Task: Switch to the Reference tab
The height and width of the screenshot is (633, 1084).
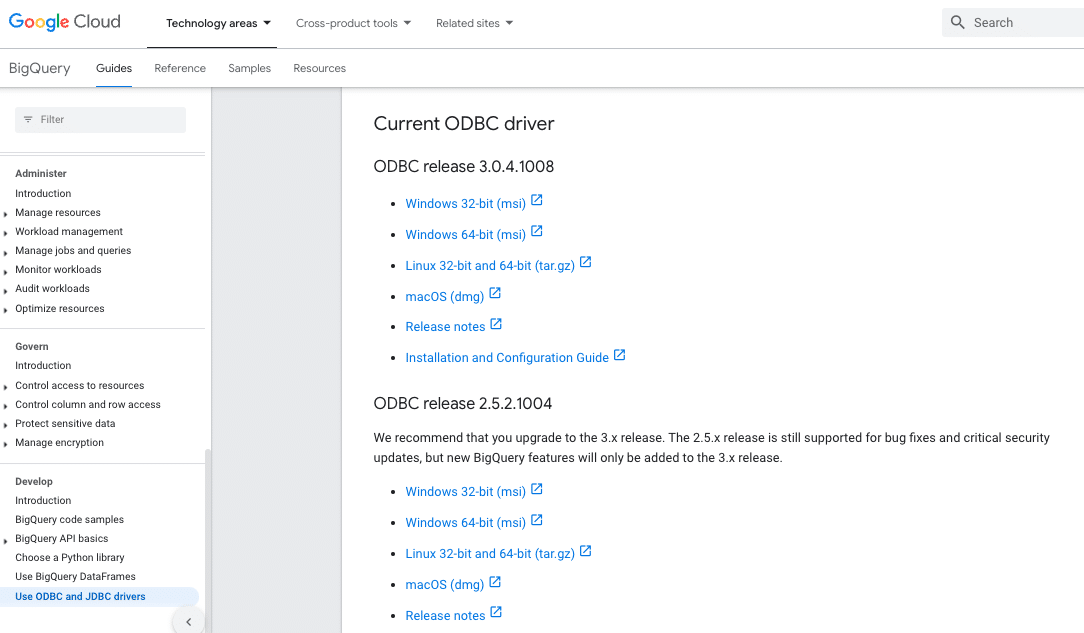Action: (x=180, y=68)
